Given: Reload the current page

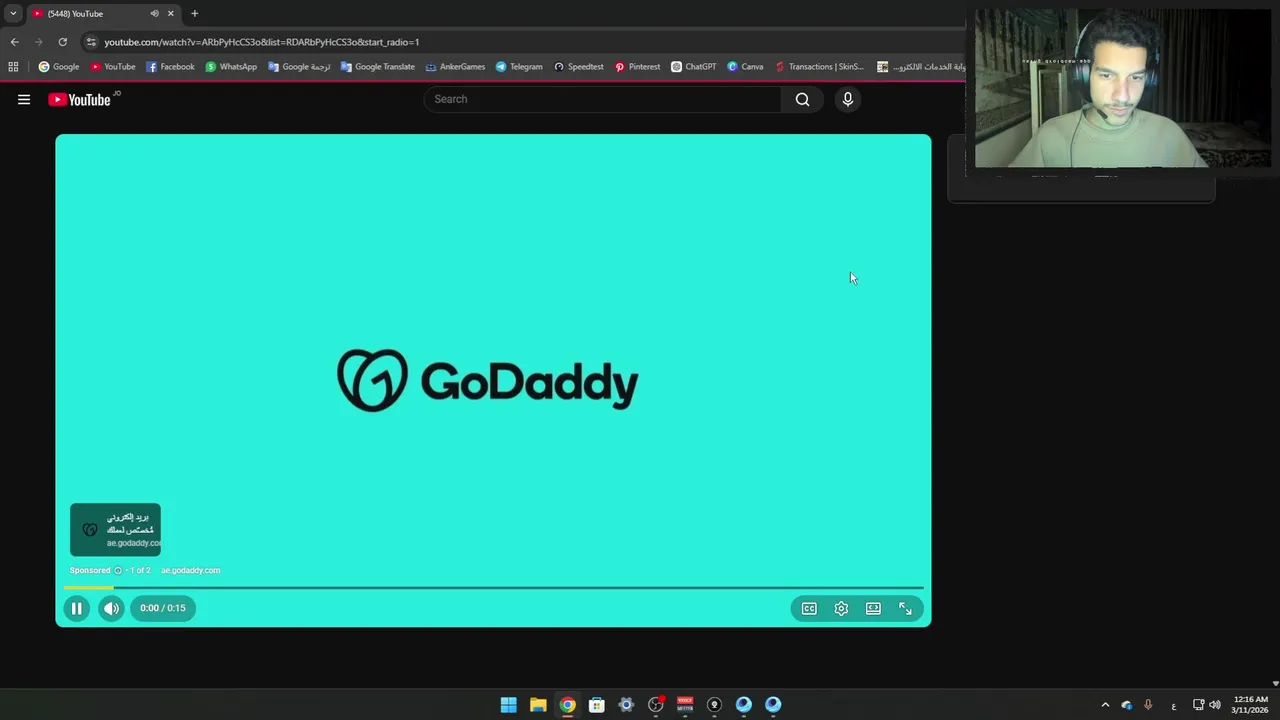Looking at the screenshot, I should (62, 42).
